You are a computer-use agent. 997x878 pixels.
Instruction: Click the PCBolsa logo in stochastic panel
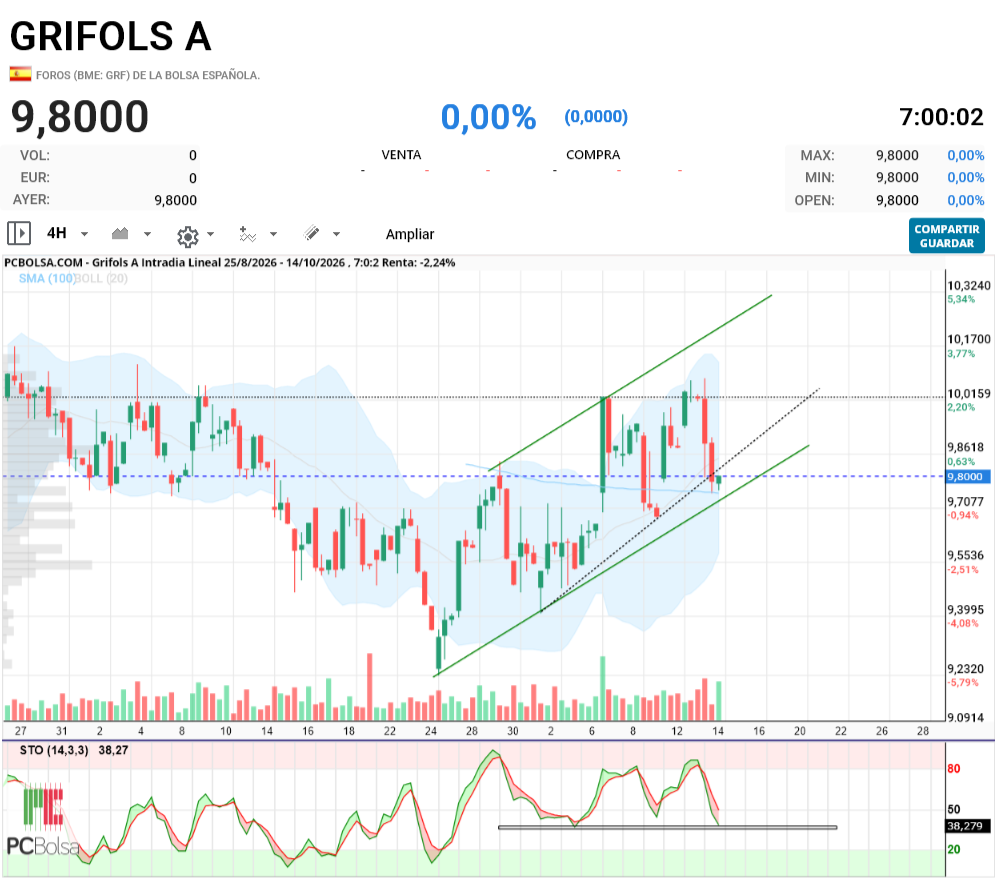pyautogui.click(x=43, y=821)
